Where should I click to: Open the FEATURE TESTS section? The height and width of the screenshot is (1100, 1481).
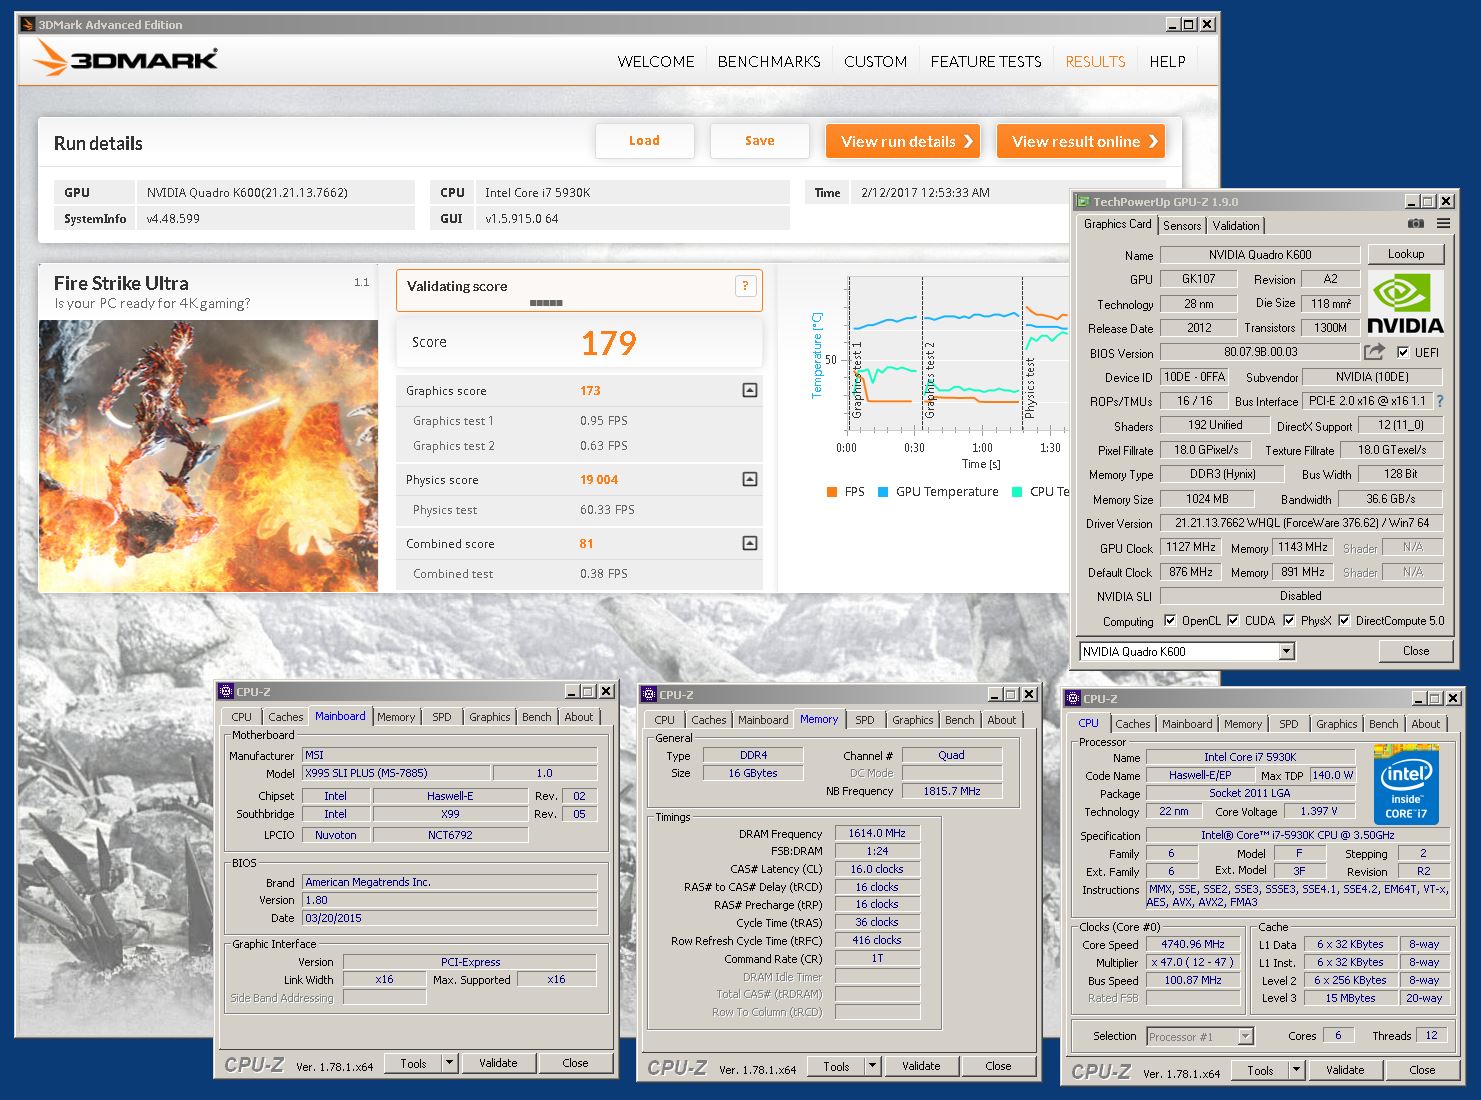pyautogui.click(x=986, y=61)
